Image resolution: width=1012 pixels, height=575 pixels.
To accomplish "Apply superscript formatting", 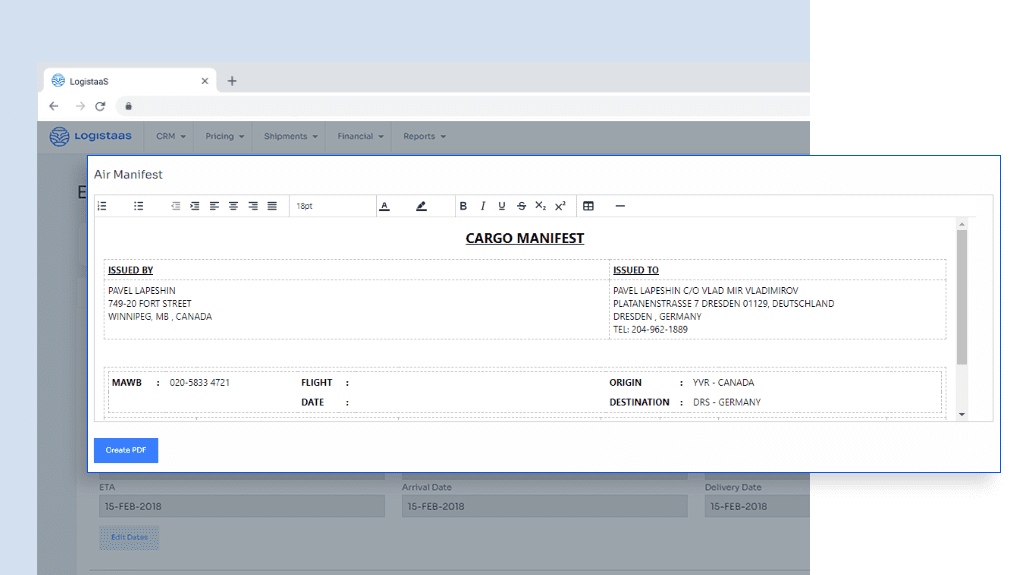I will coord(560,206).
